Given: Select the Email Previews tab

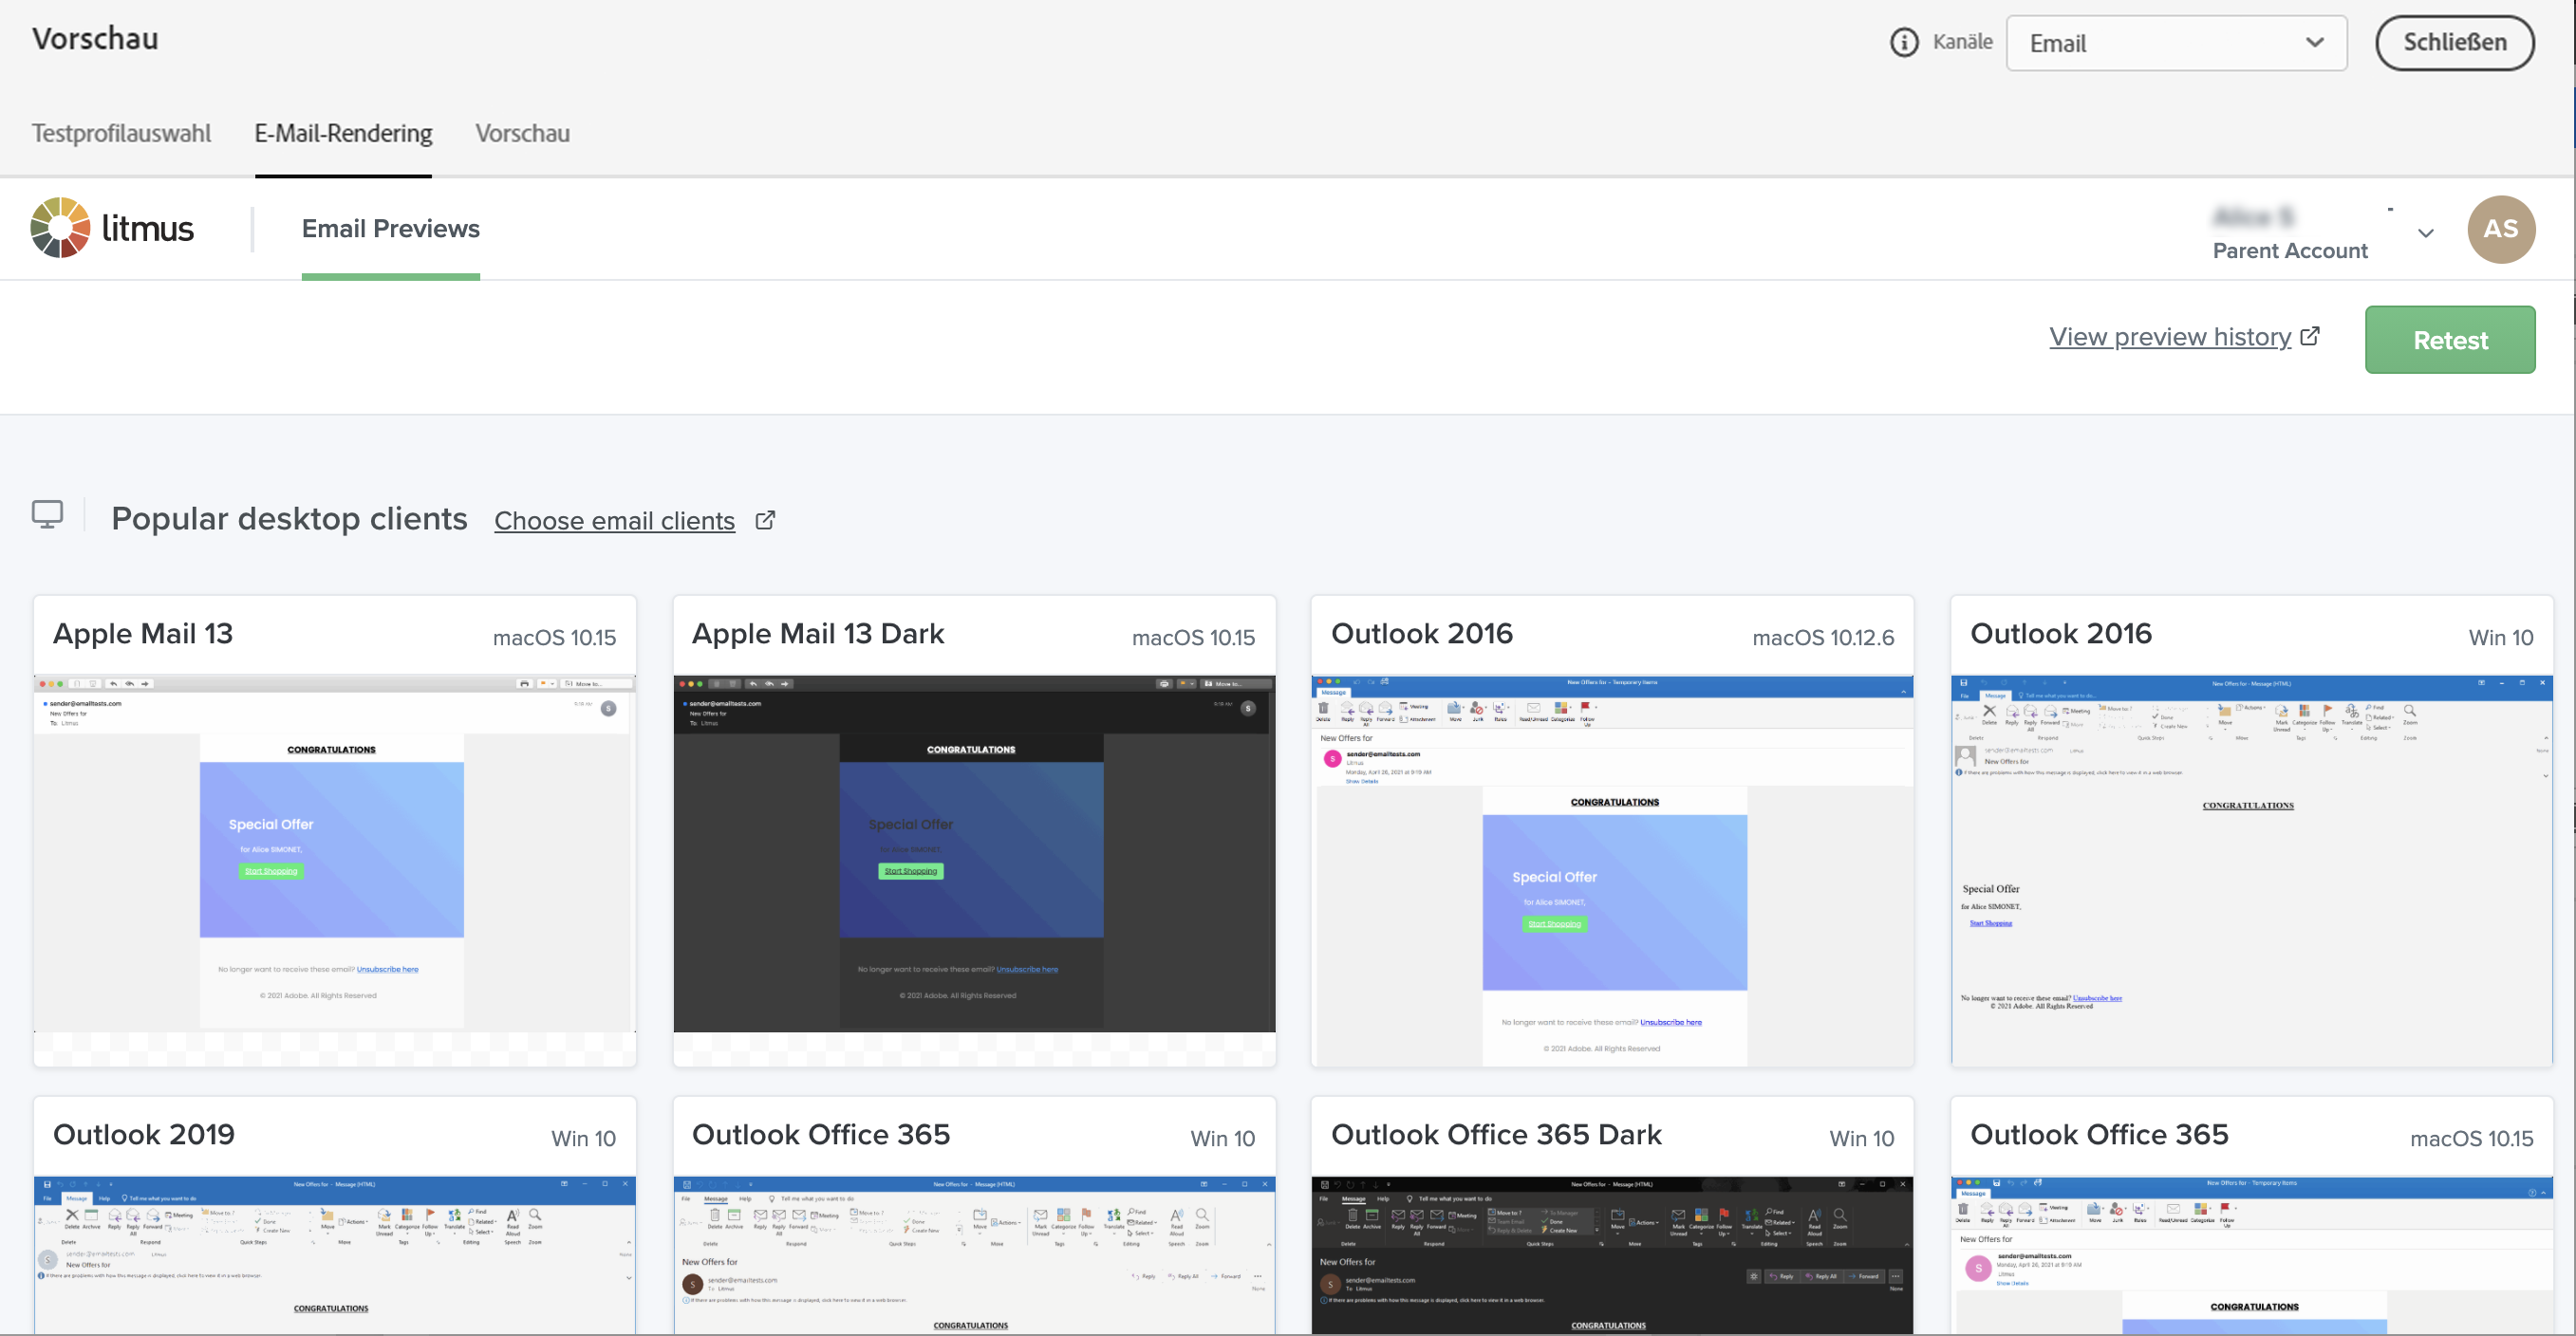Looking at the screenshot, I should pos(390,229).
